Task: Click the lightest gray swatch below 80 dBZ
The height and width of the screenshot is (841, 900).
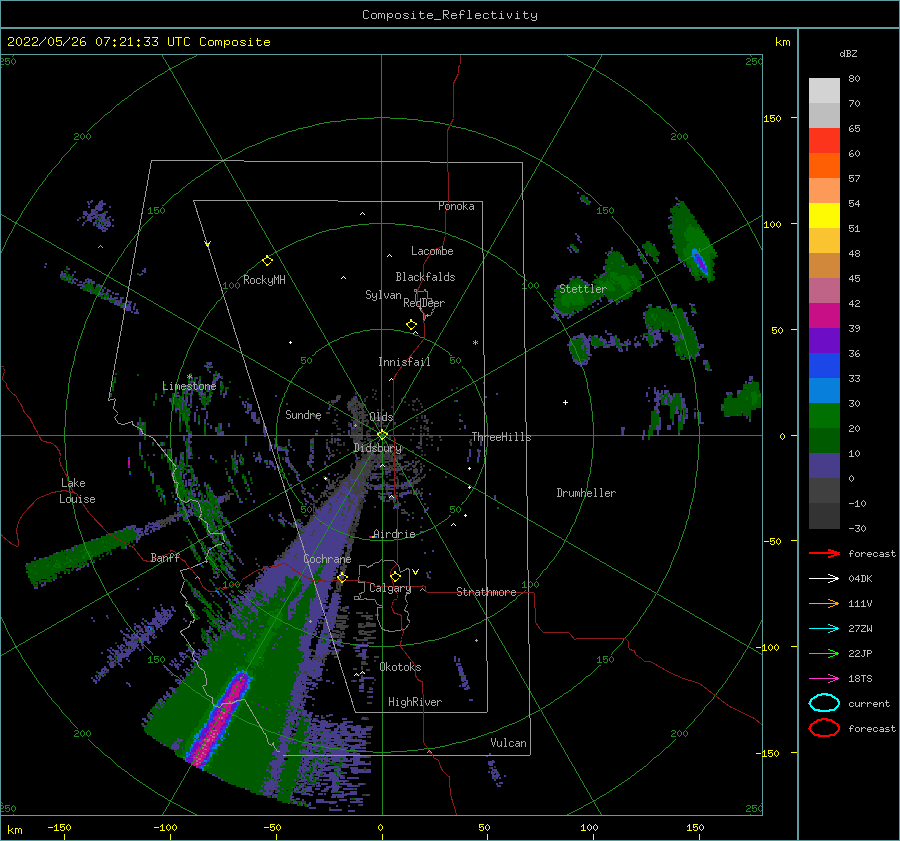Action: pos(824,91)
